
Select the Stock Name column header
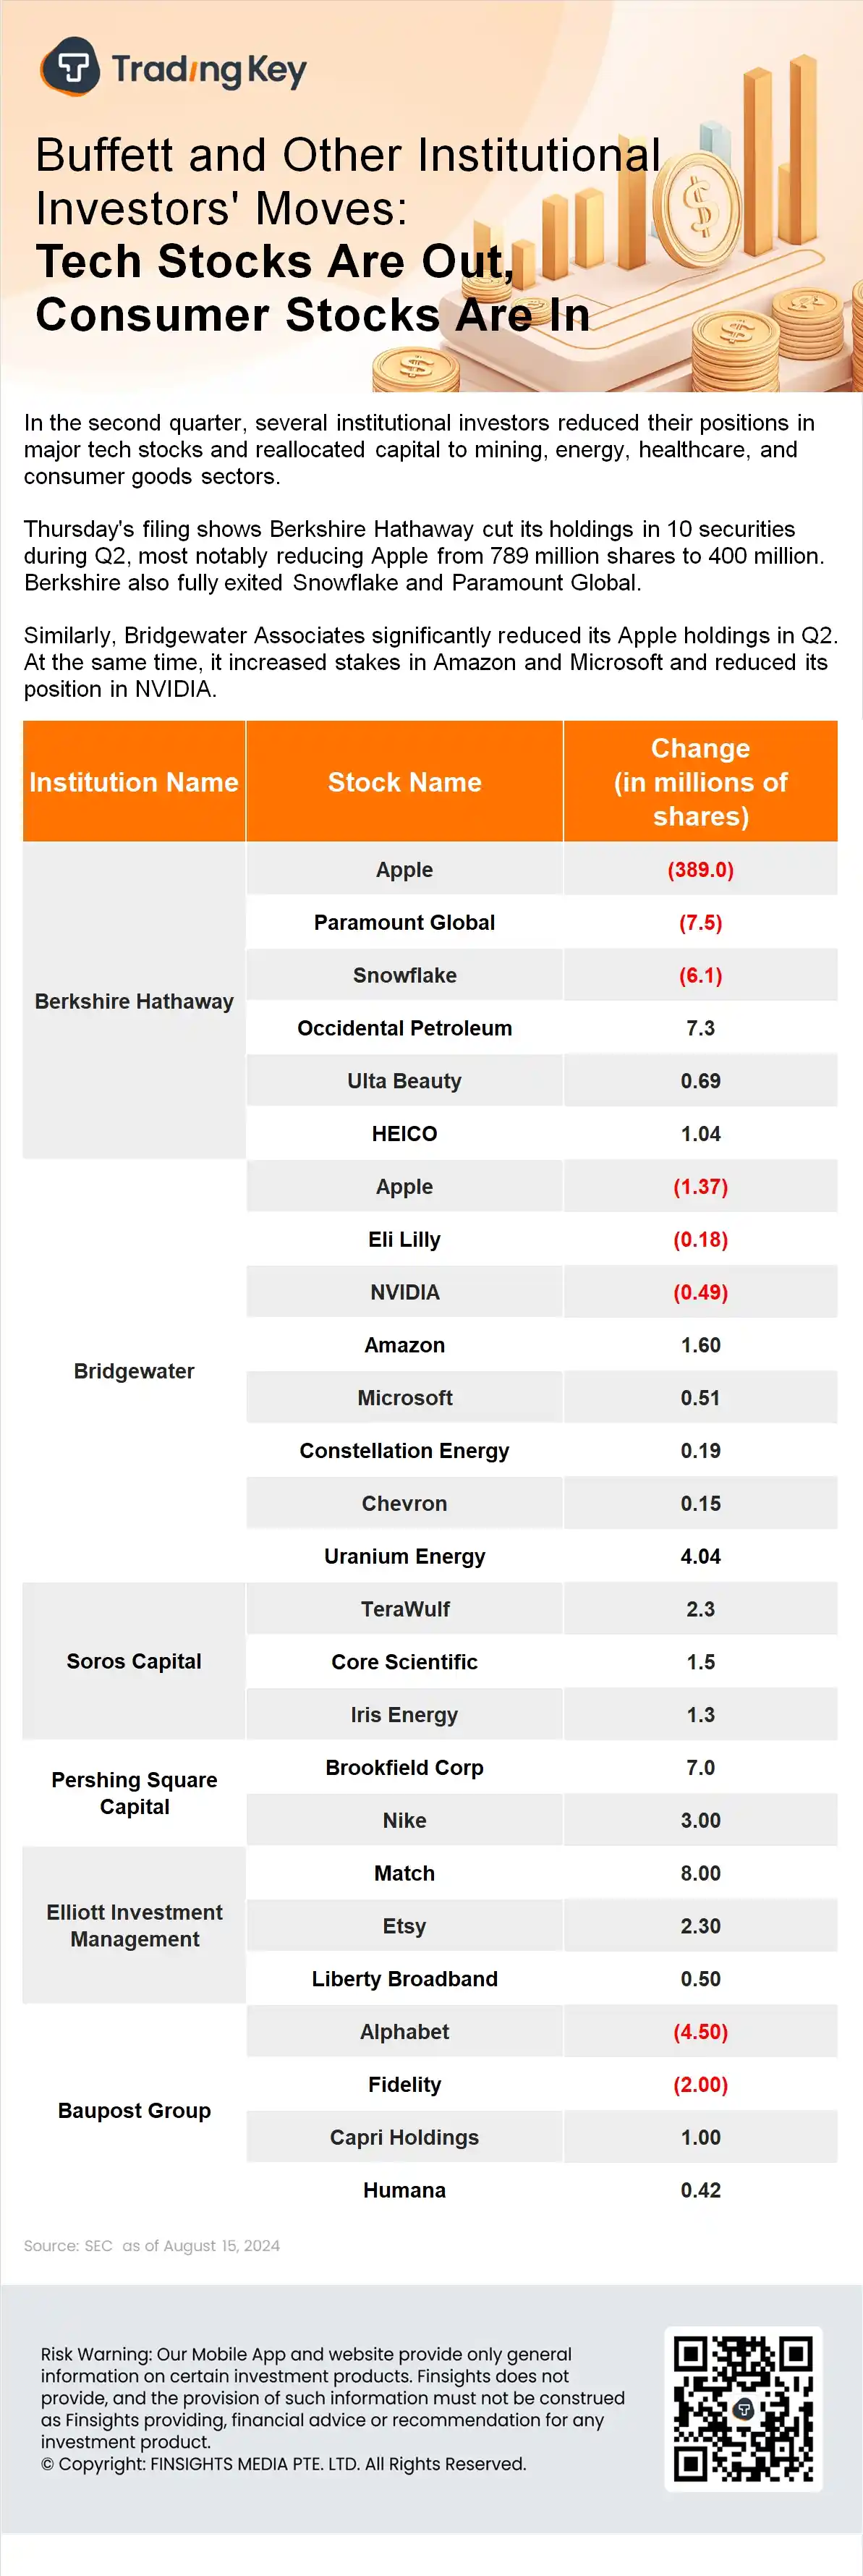click(404, 782)
